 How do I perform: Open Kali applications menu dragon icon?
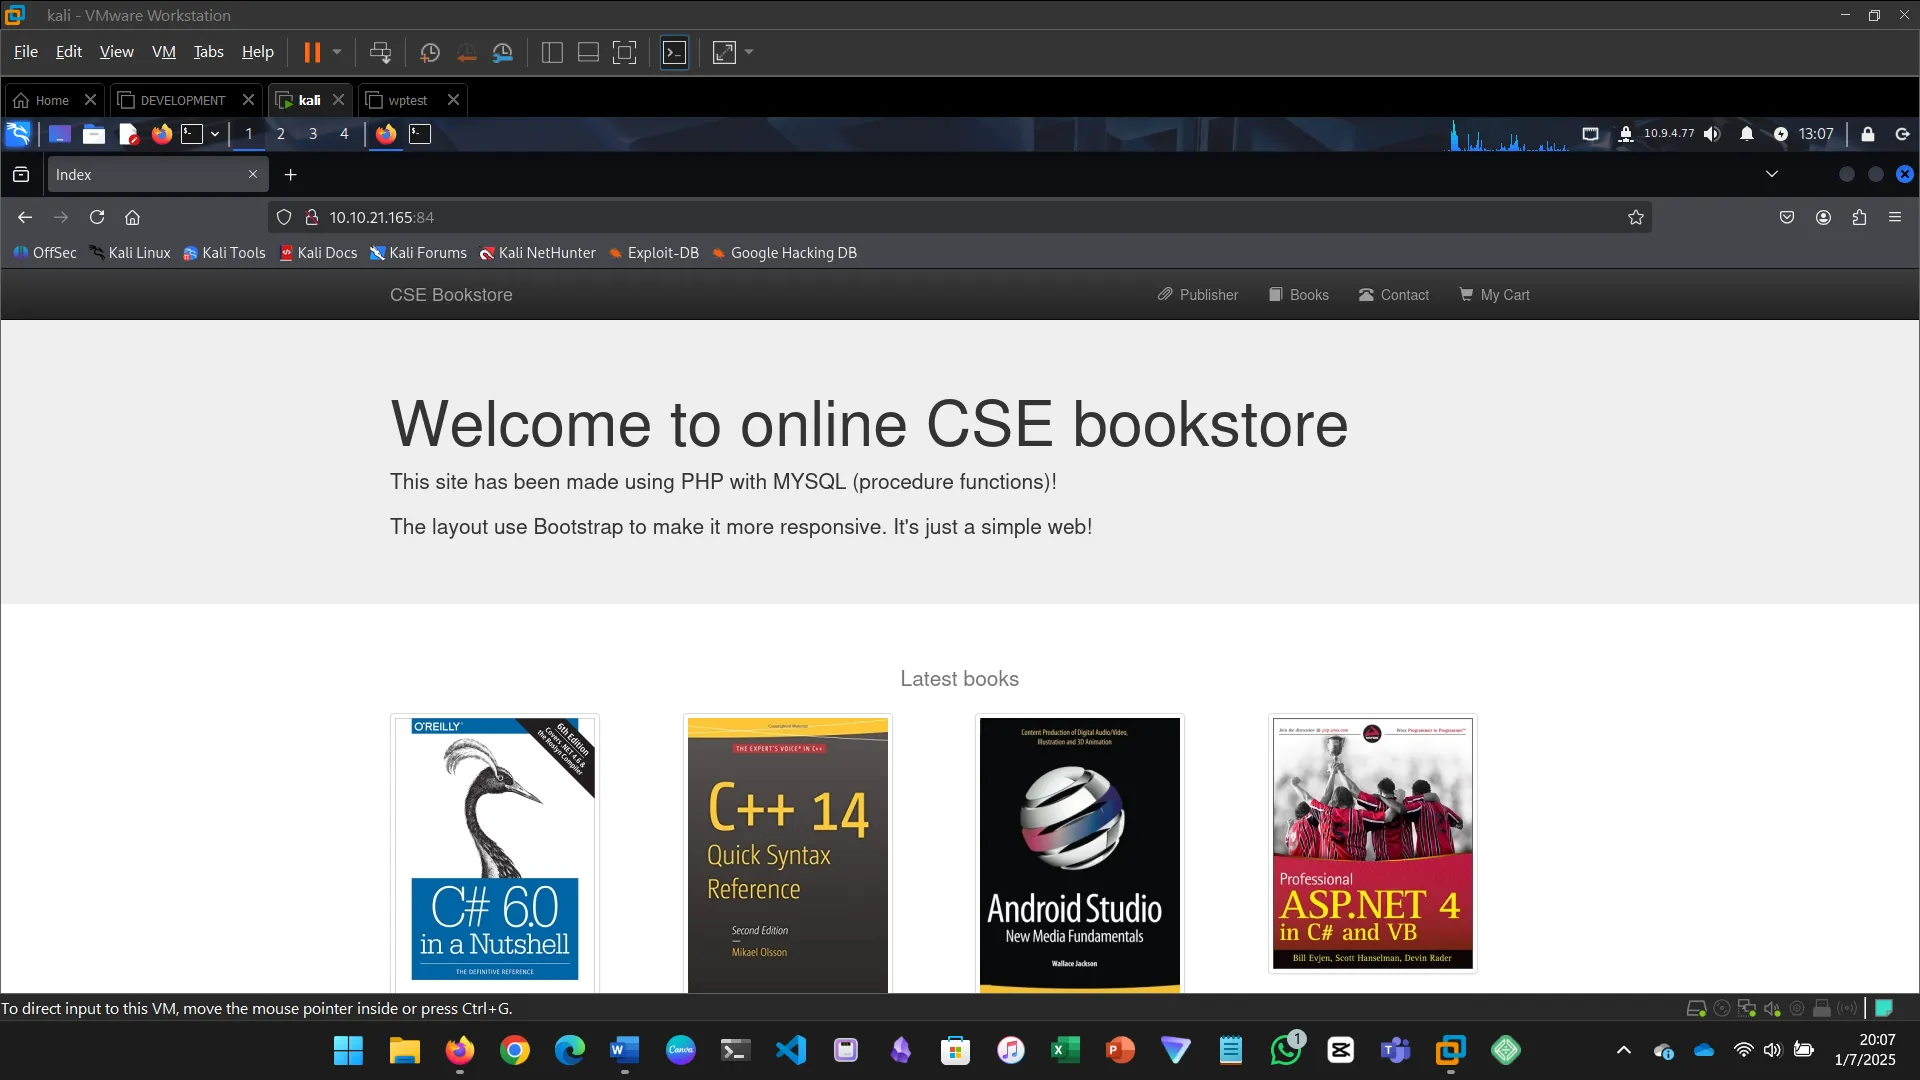pos(18,134)
